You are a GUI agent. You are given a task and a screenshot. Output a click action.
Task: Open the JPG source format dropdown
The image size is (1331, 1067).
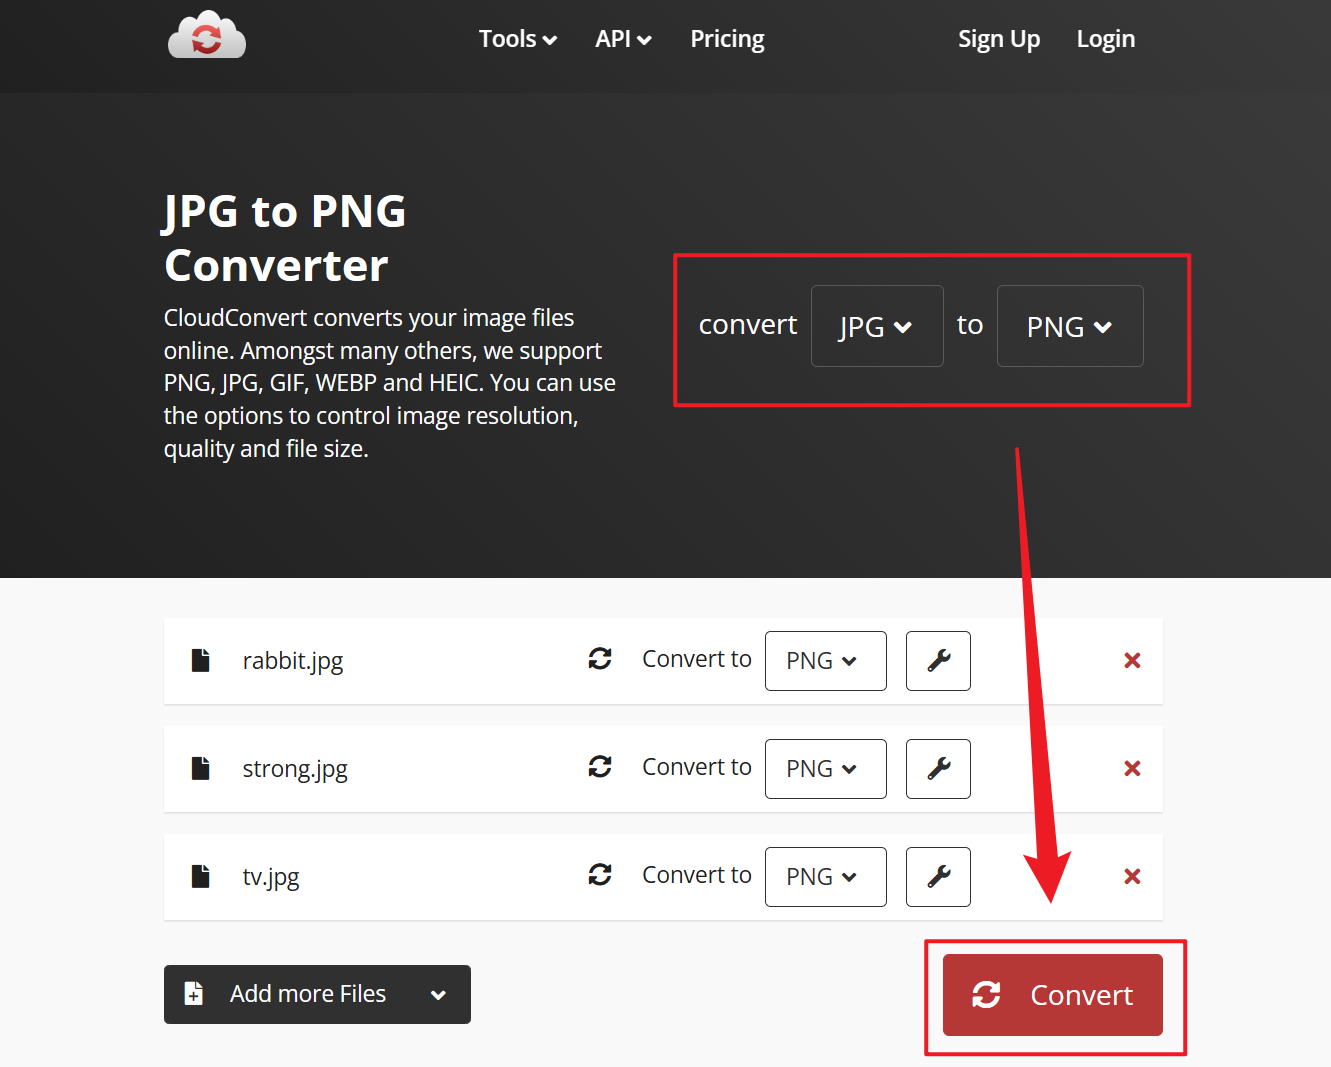(876, 326)
